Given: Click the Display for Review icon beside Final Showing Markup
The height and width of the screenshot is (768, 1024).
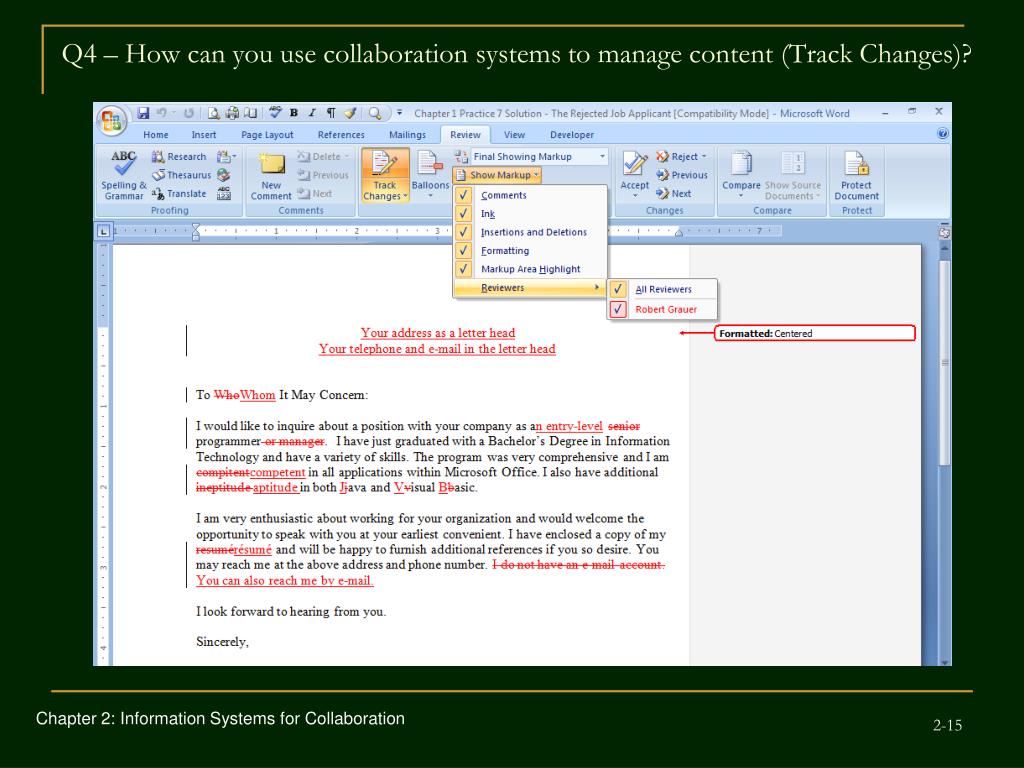Looking at the screenshot, I should point(461,157).
